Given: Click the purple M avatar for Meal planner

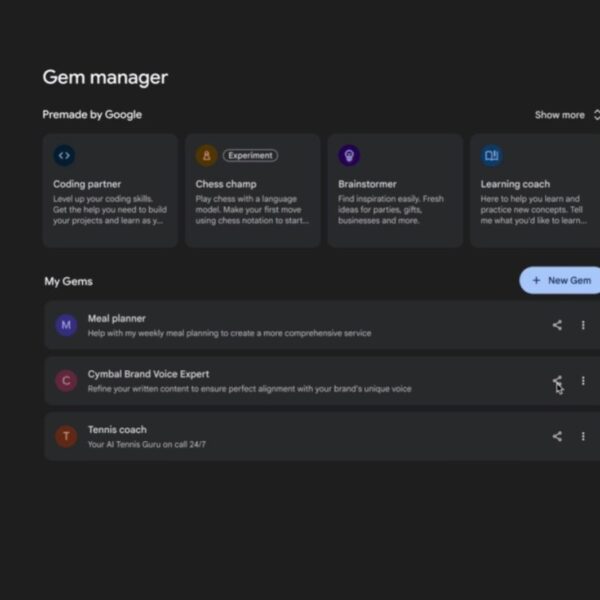Looking at the screenshot, I should [66, 325].
